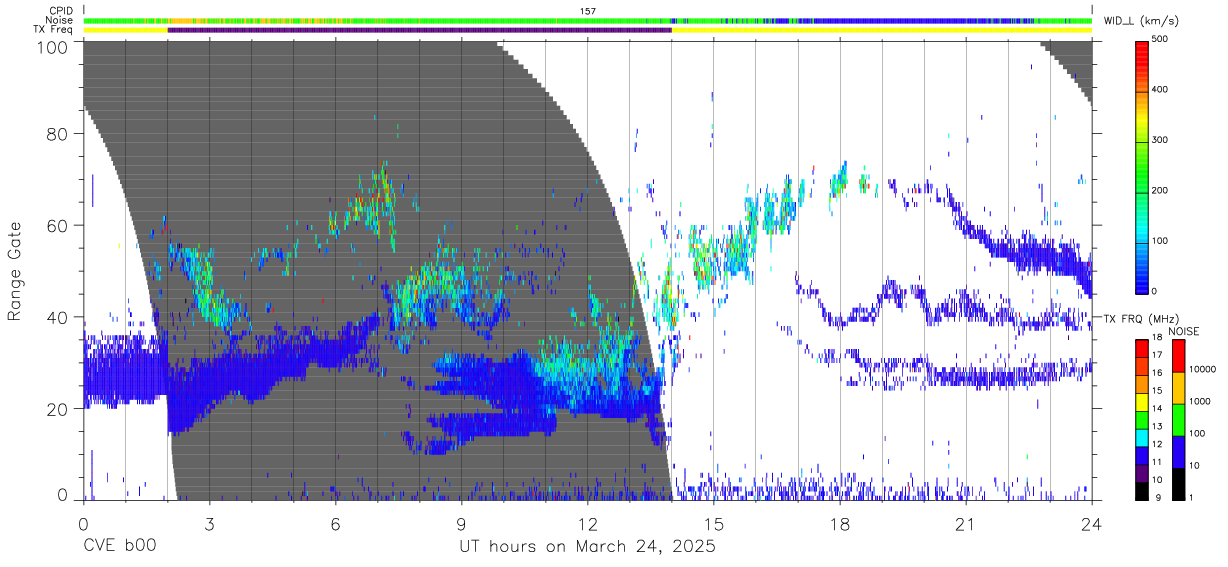1228x567 pixels.
Task: Click the 17 tick on the TX FRQ legend
Action: (1157, 356)
